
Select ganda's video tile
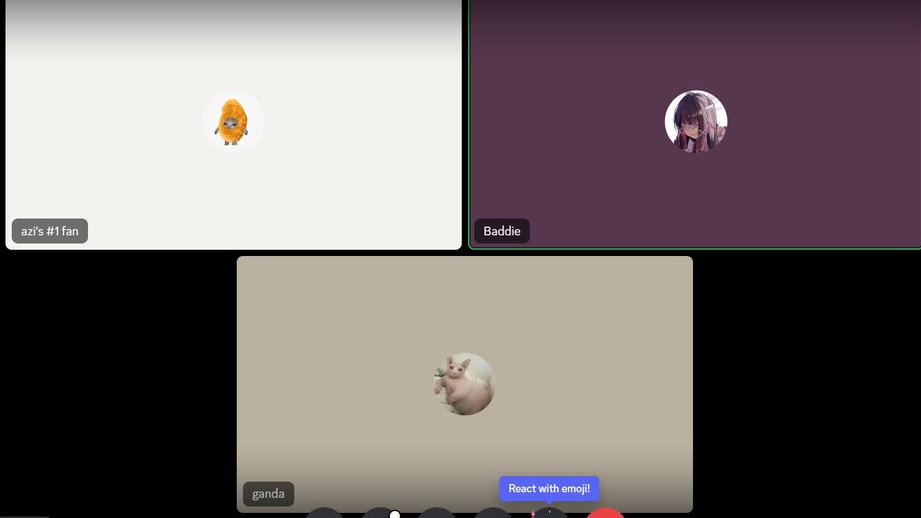point(465,384)
